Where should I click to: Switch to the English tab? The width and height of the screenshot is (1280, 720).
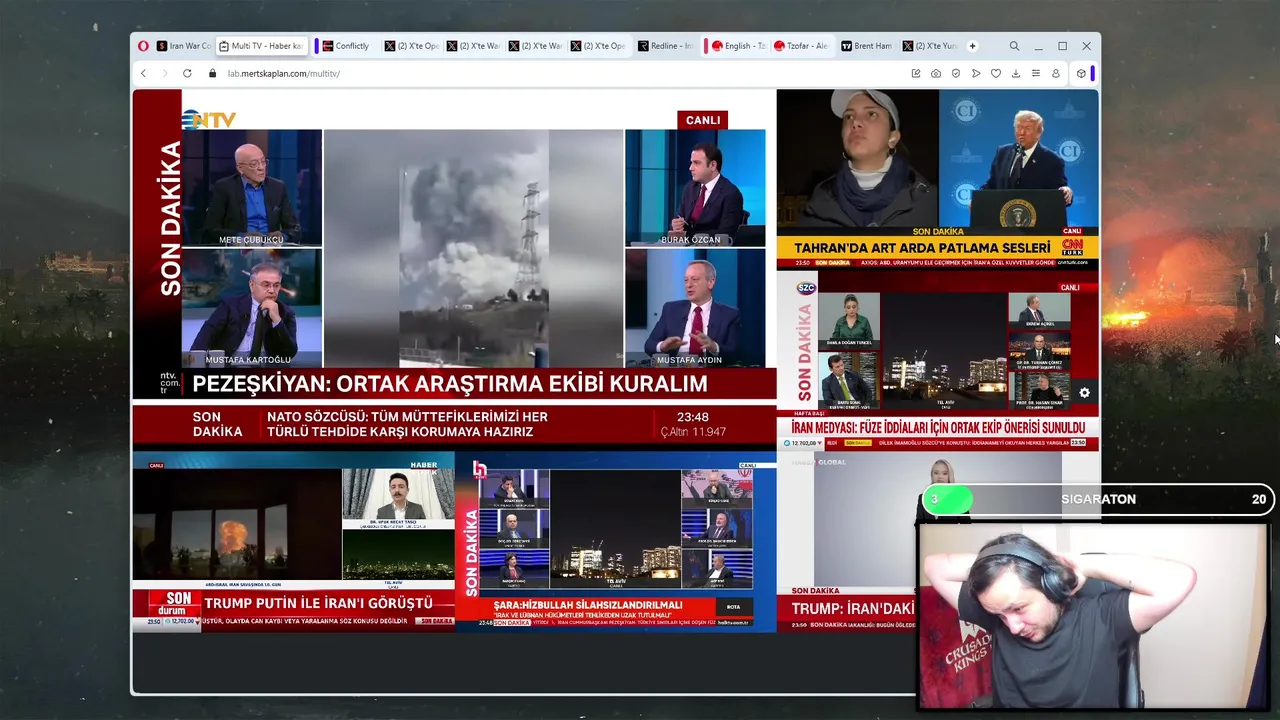click(739, 46)
